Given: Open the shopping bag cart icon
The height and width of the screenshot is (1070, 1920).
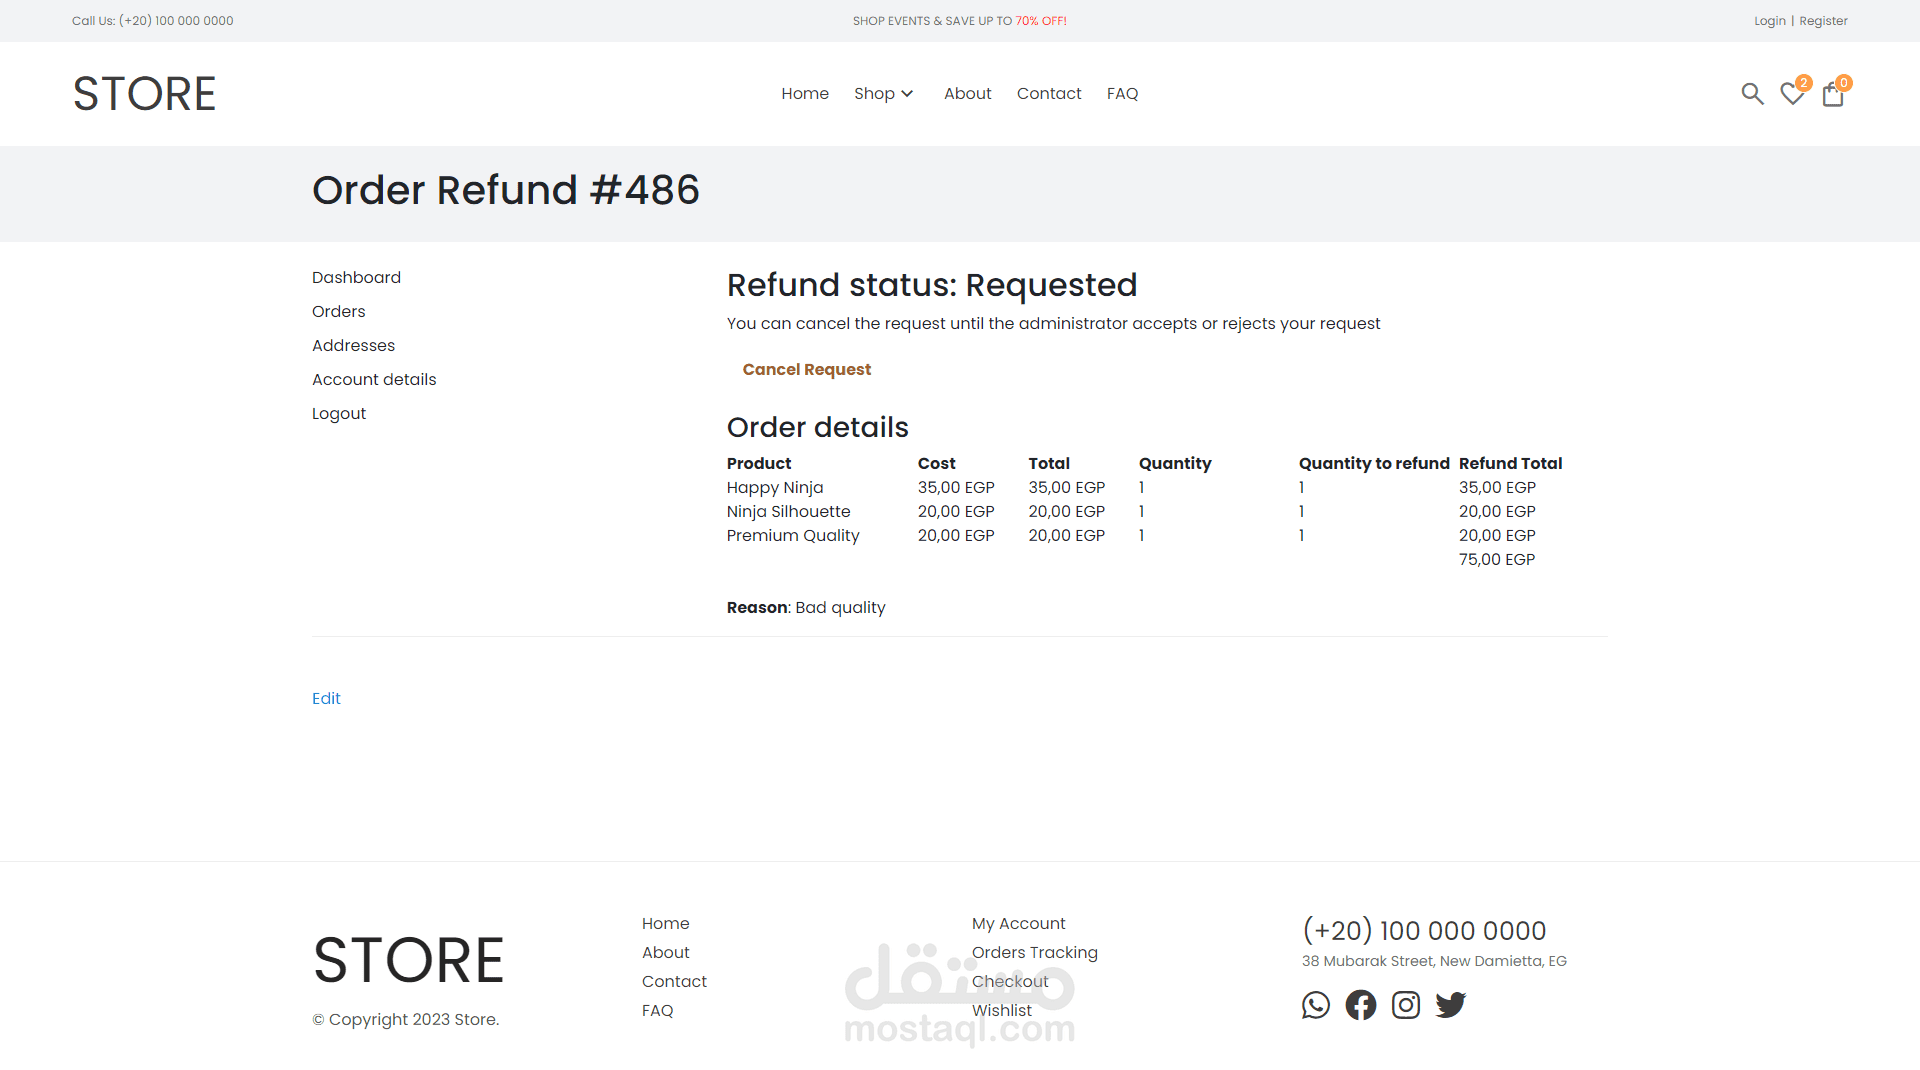Looking at the screenshot, I should point(1833,94).
